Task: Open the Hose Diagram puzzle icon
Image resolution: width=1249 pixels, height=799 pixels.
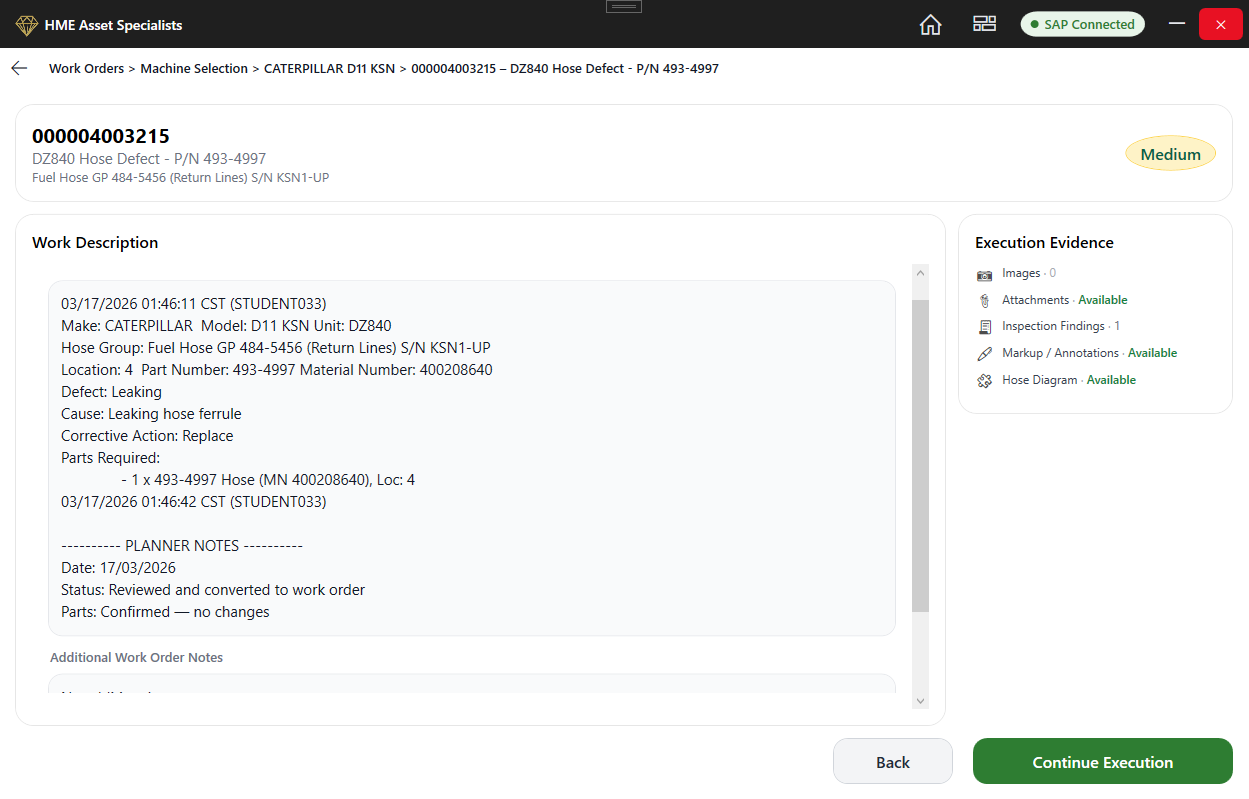Action: 985,379
